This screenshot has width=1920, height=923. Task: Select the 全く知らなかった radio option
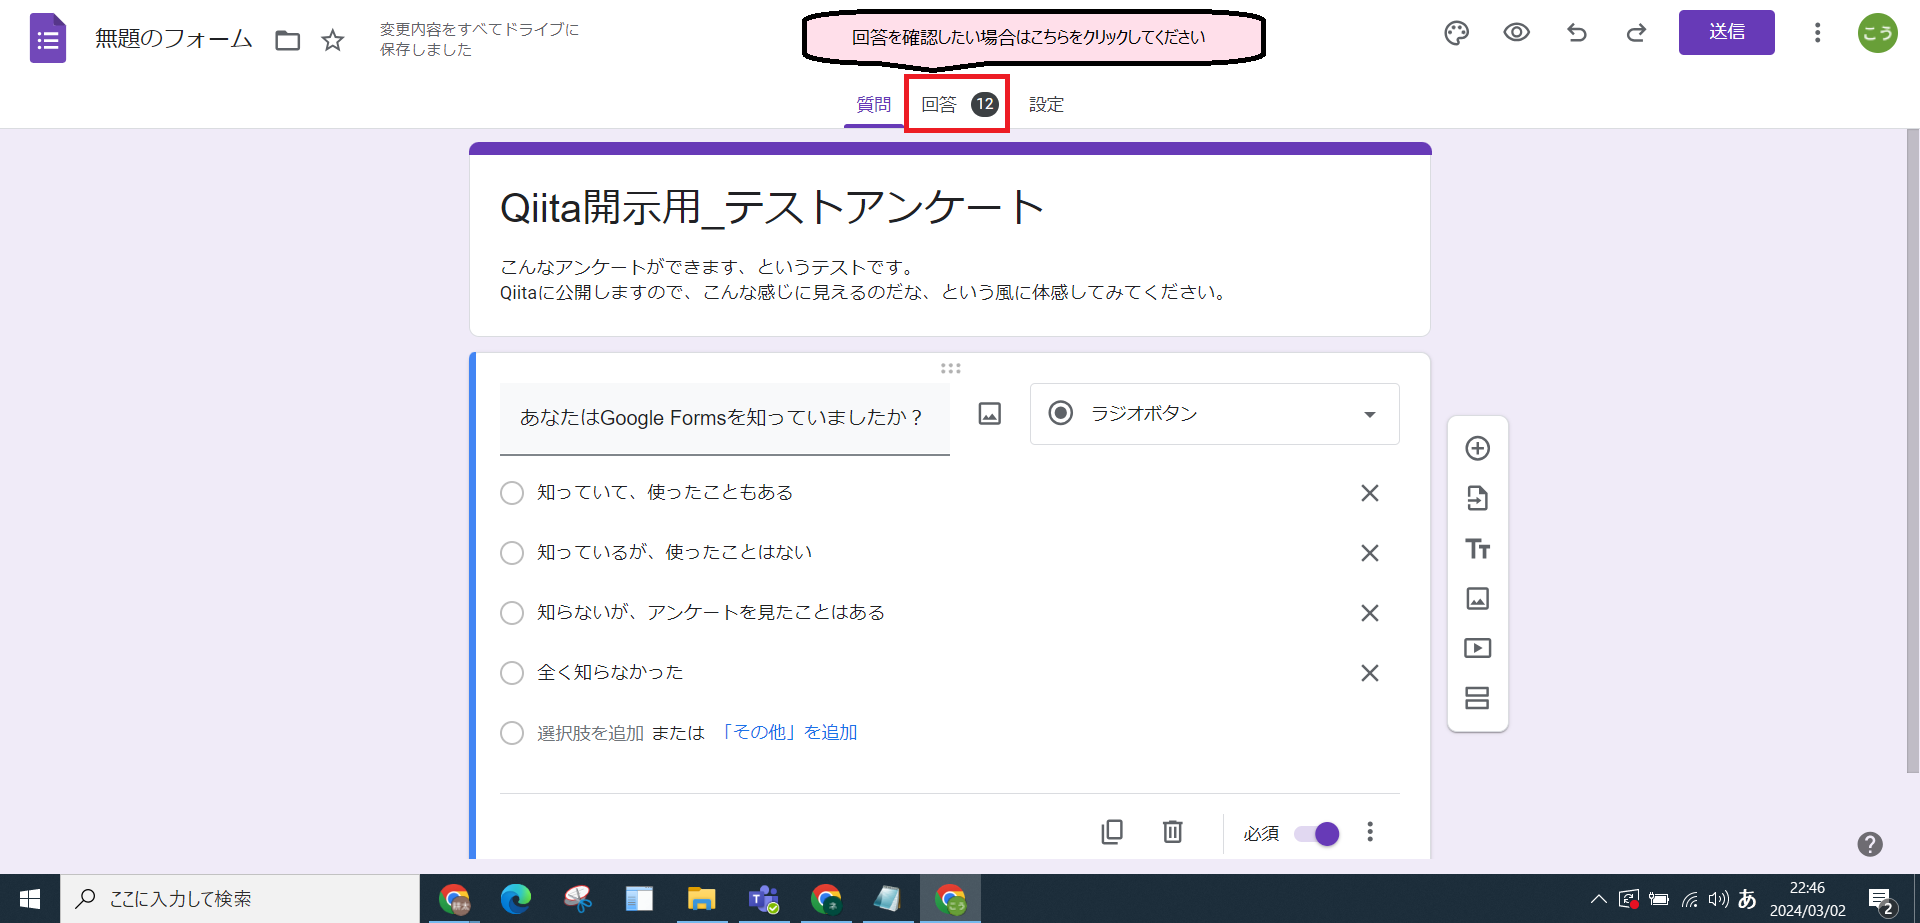(512, 672)
